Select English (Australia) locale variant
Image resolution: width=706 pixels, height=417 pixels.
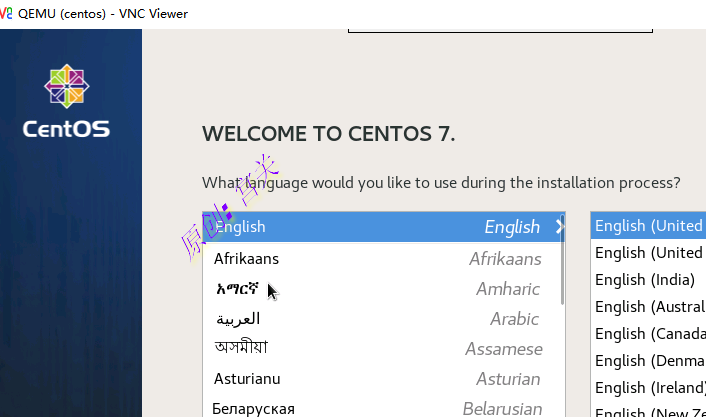pyautogui.click(x=648, y=307)
